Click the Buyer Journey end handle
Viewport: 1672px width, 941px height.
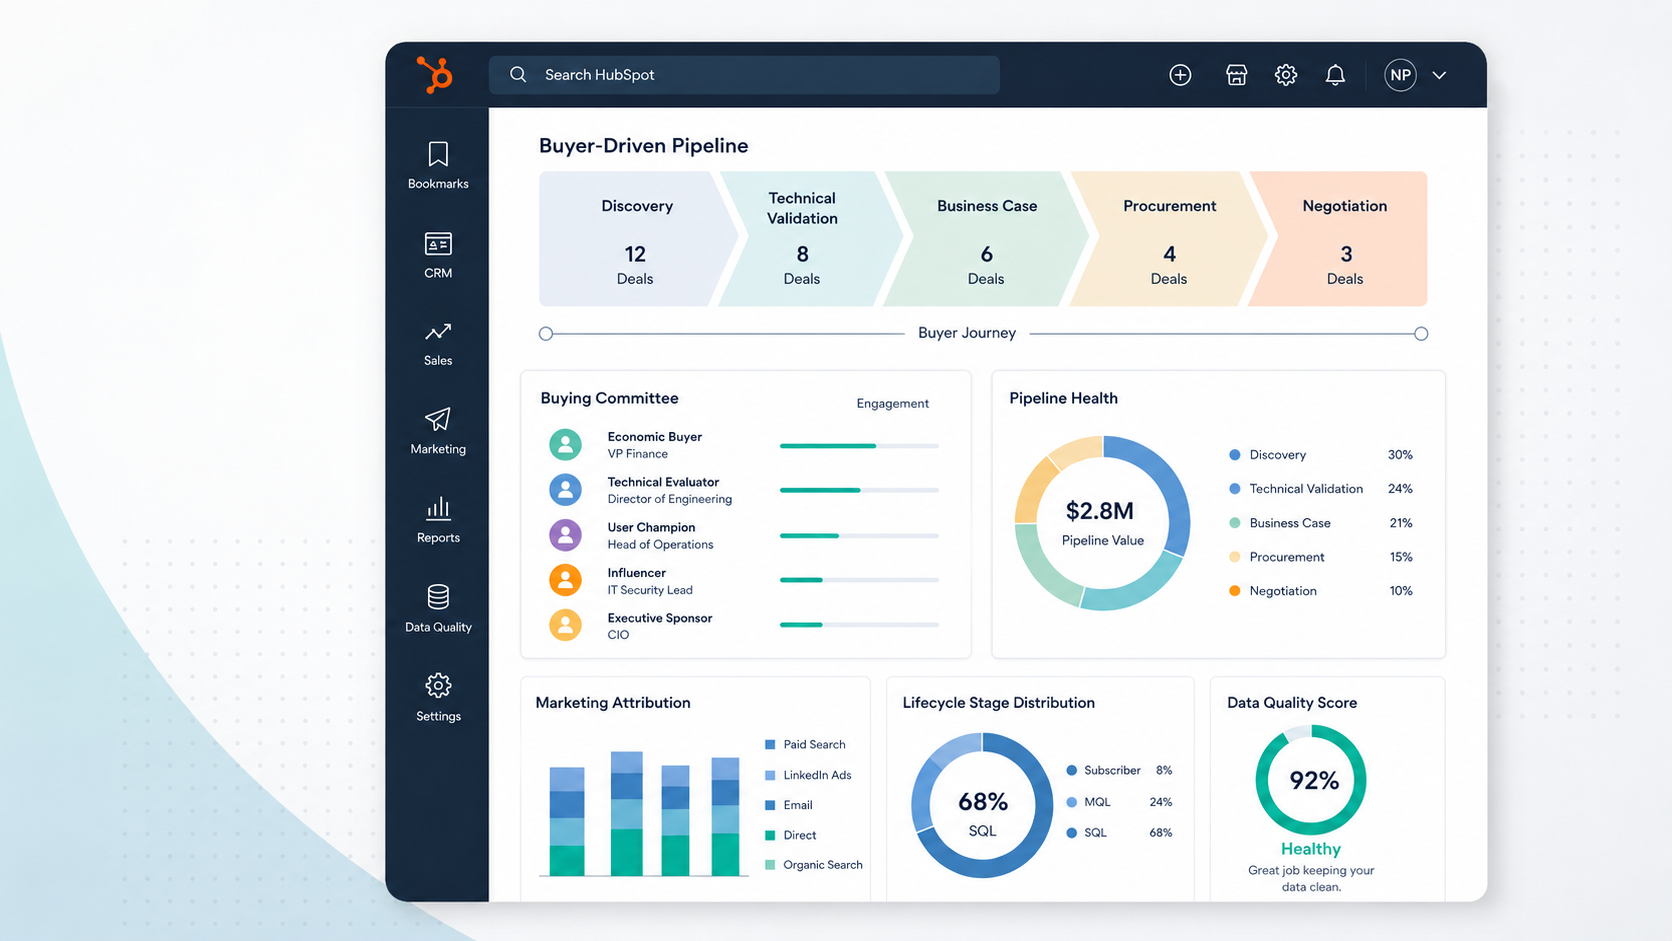1421,334
